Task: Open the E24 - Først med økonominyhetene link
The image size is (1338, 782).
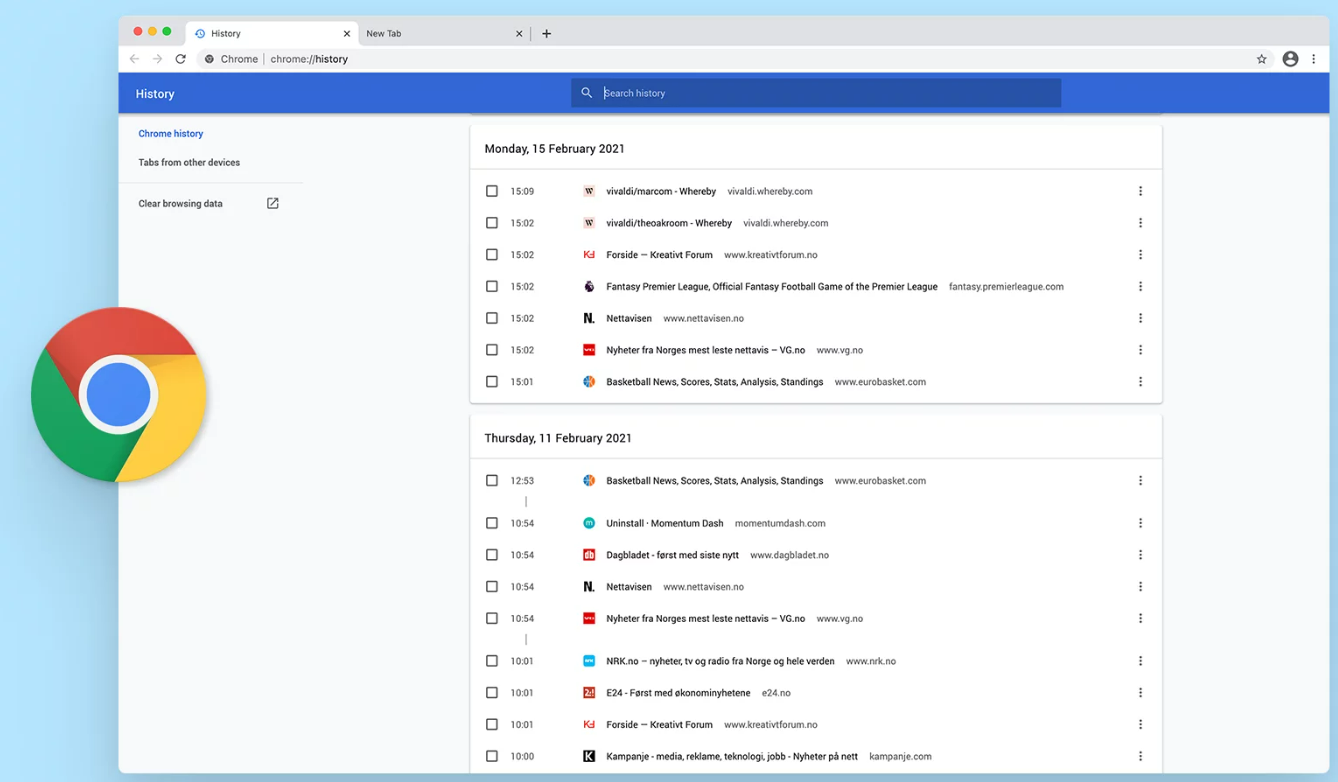Action: (x=677, y=693)
